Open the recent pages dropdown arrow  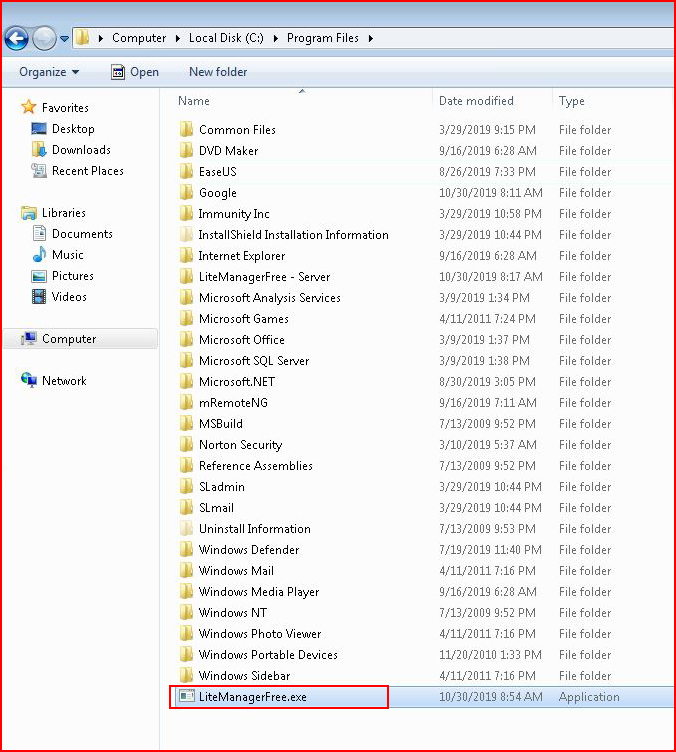click(64, 38)
